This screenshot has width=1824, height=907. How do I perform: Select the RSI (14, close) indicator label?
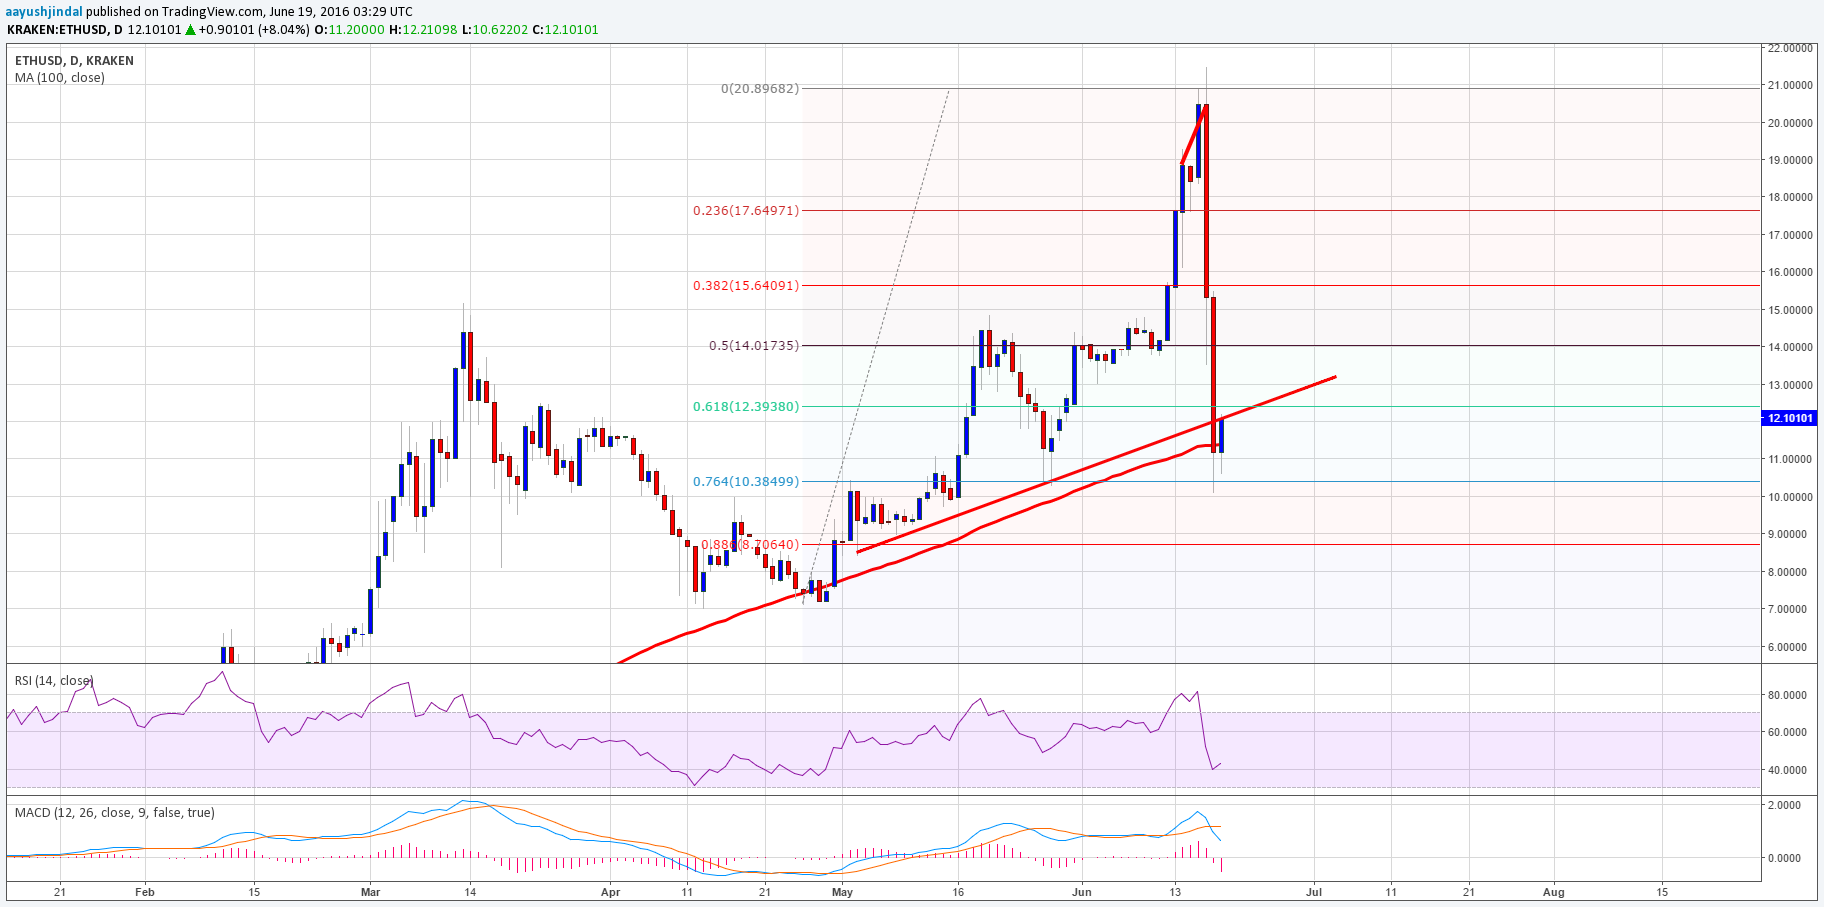[x=53, y=681]
